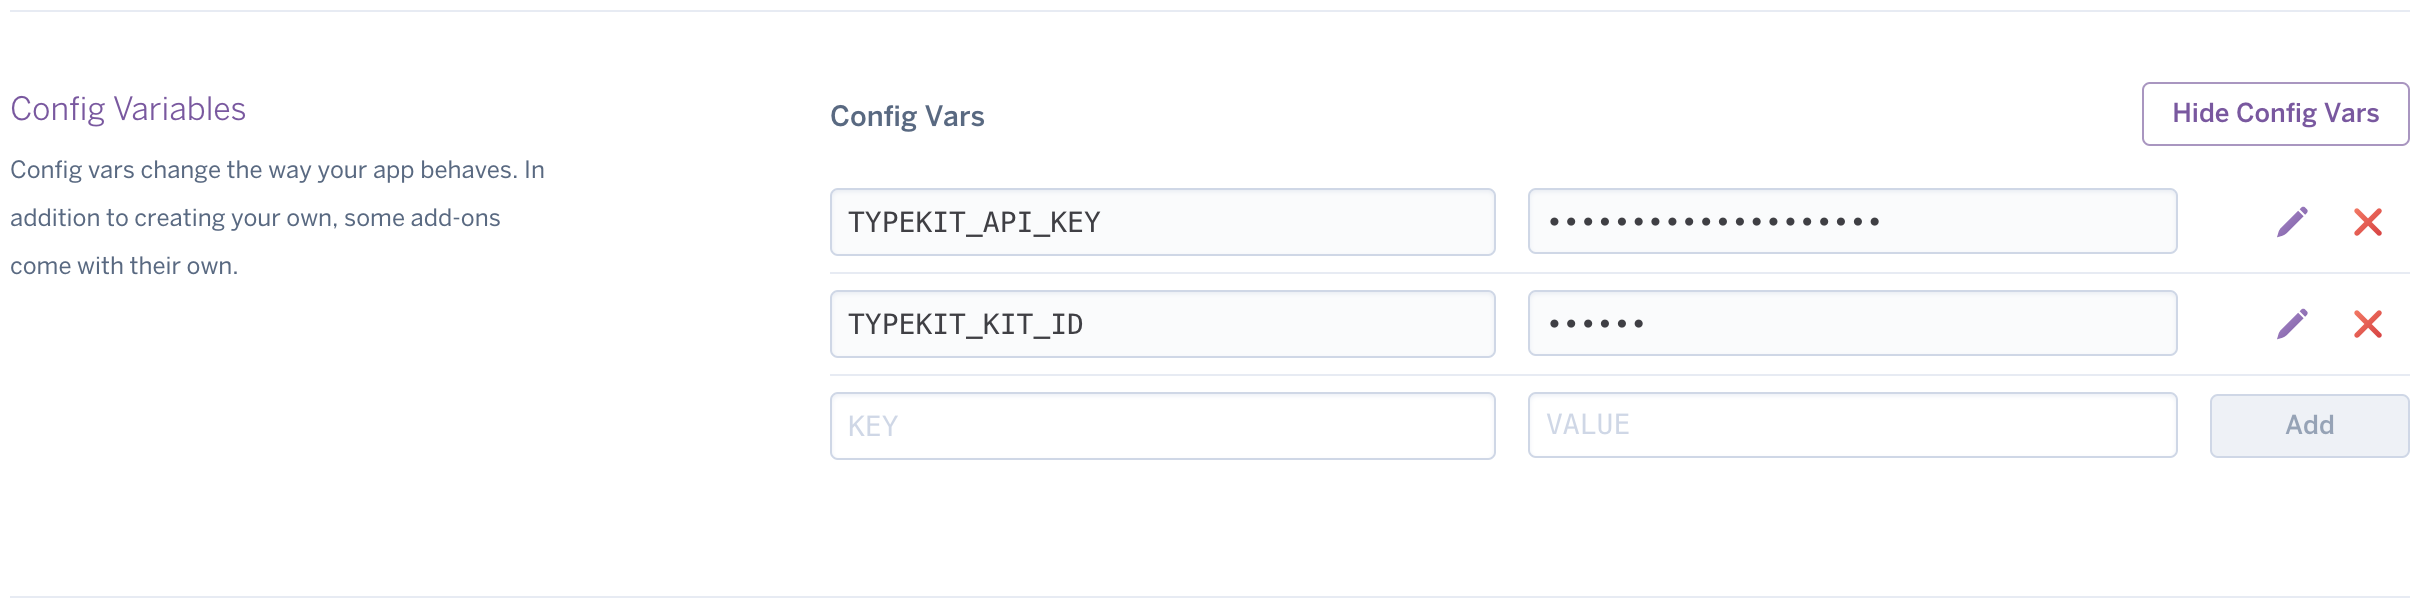Click the masked TYPEKIT_API_KEY value field
2424x608 pixels.
pos(1852,221)
